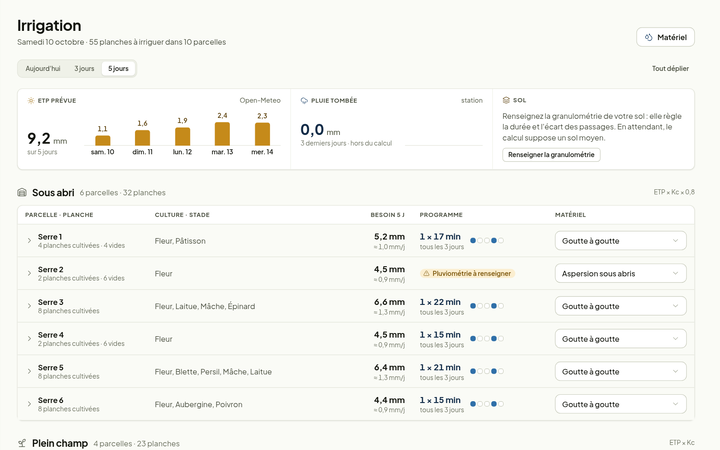Expand the Serre 5 row chevron
The height and width of the screenshot is (450, 720).
[x=29, y=371]
